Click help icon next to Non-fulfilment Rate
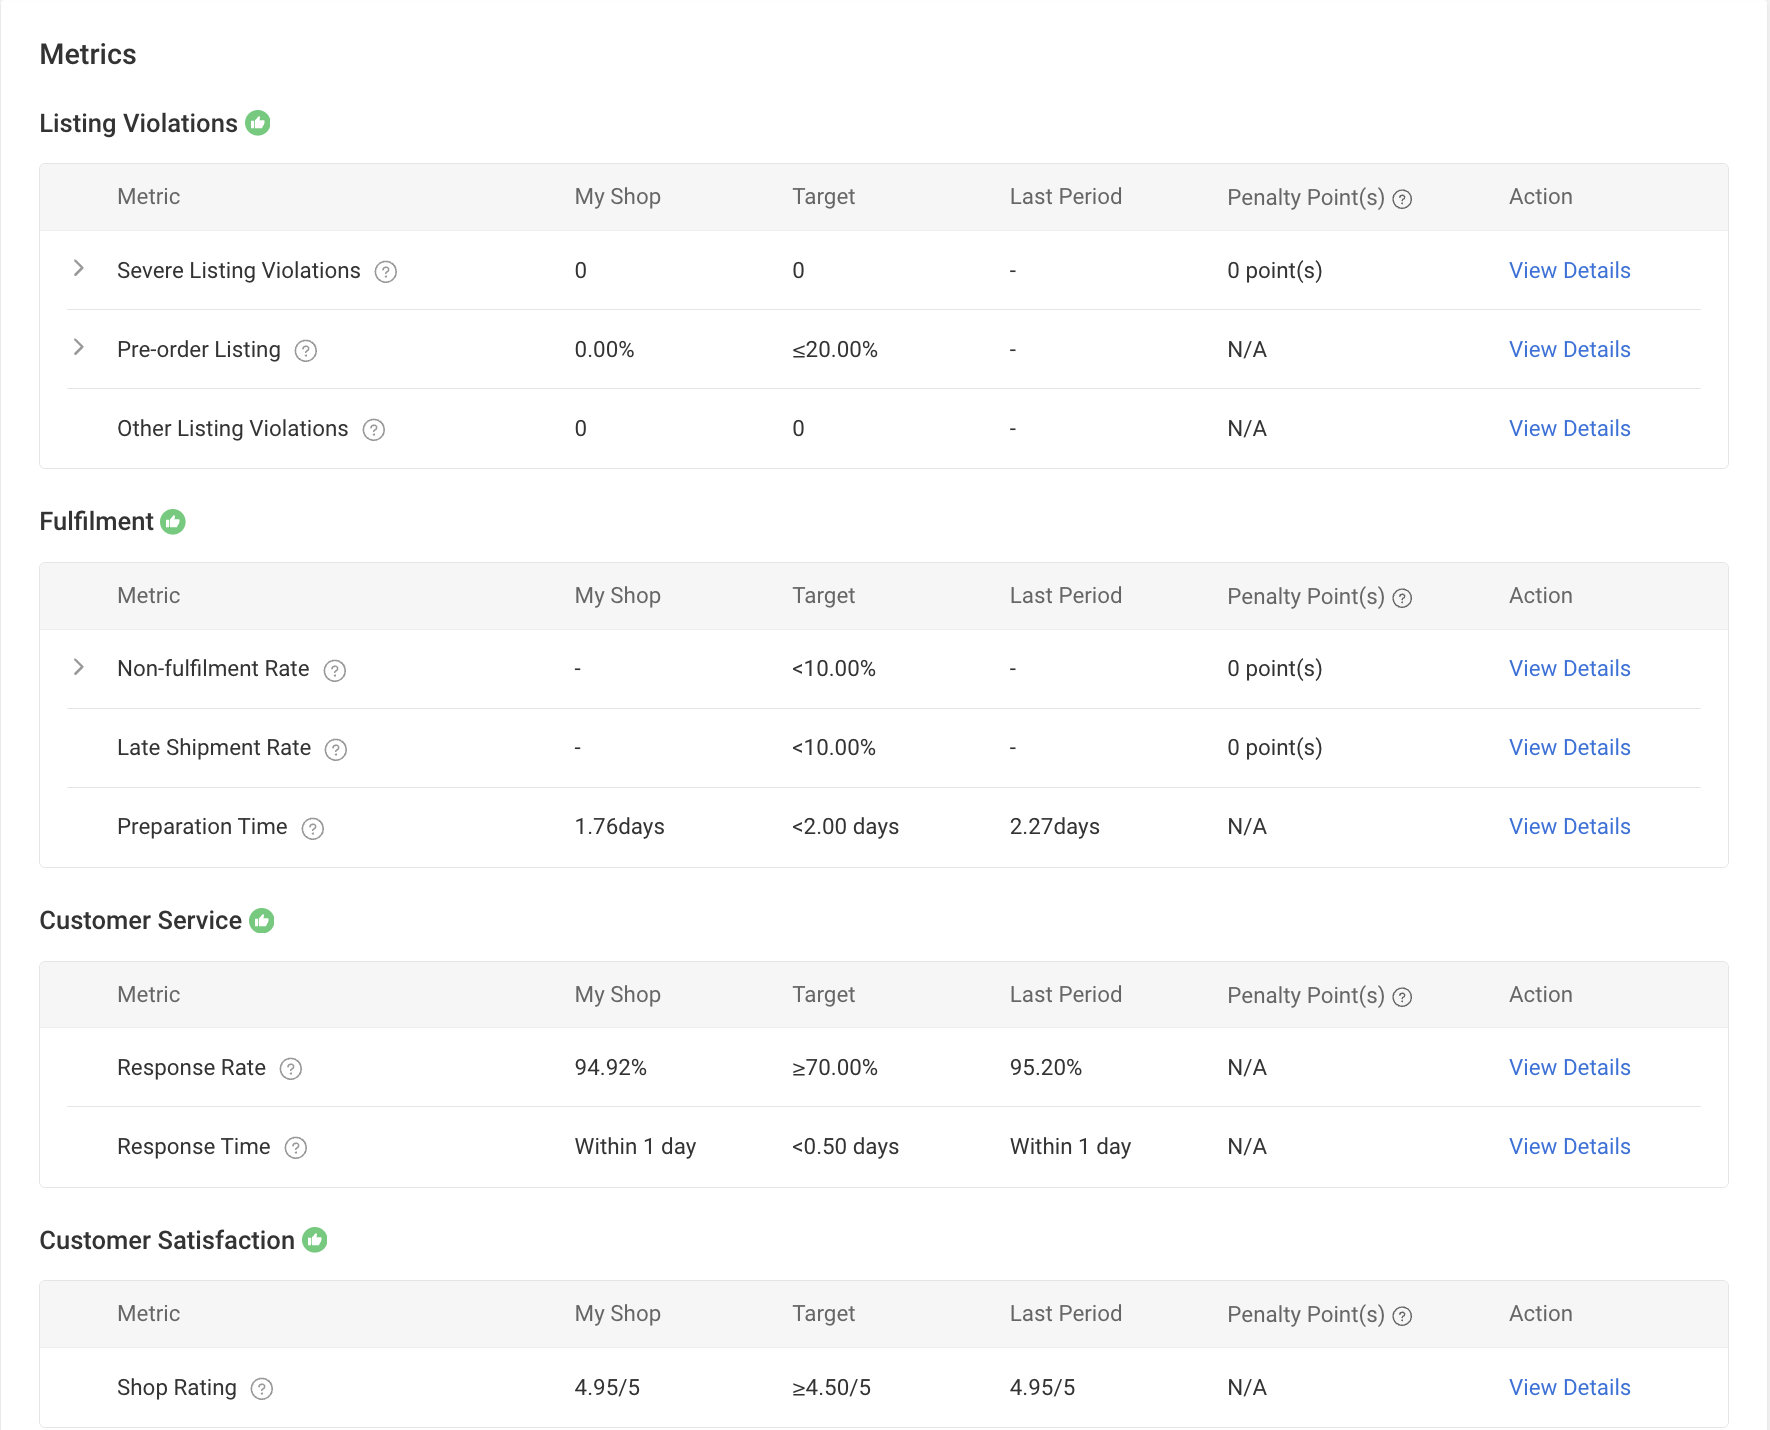Screen dimensions: 1770x1430 (335, 670)
